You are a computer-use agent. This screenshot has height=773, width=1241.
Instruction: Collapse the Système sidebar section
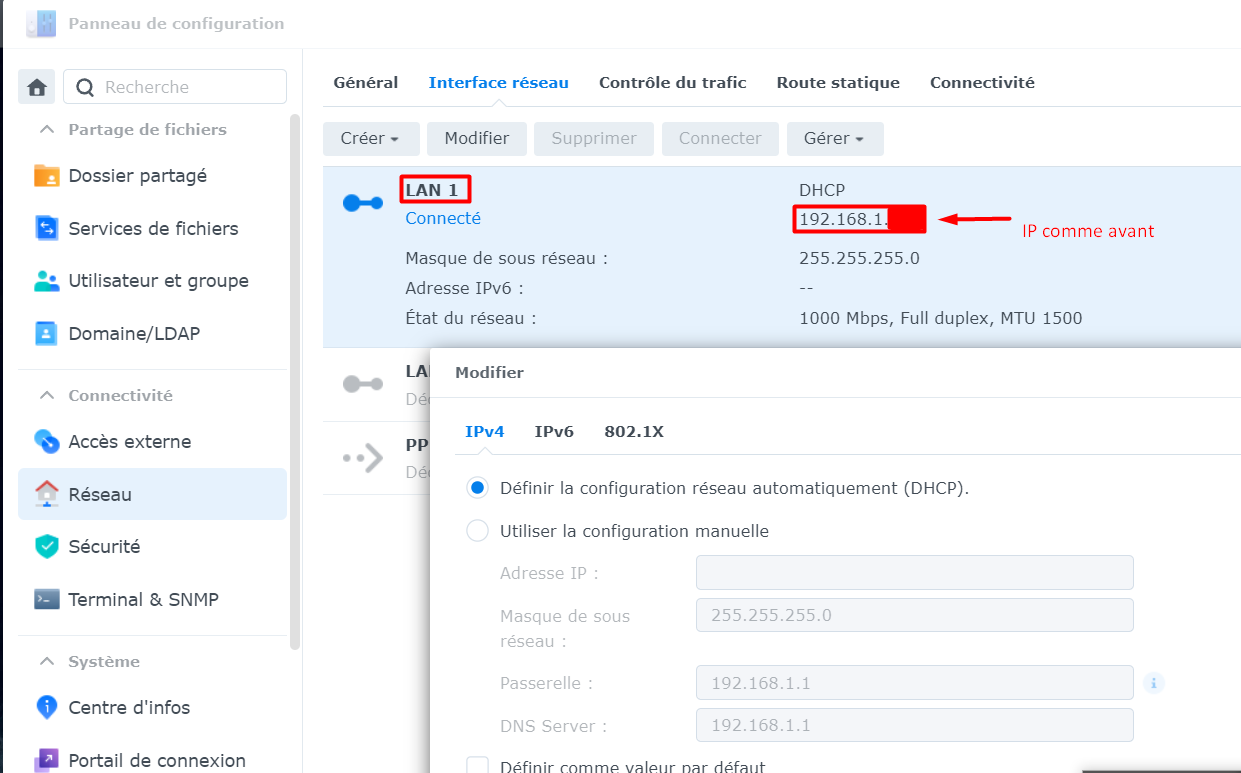coord(46,661)
